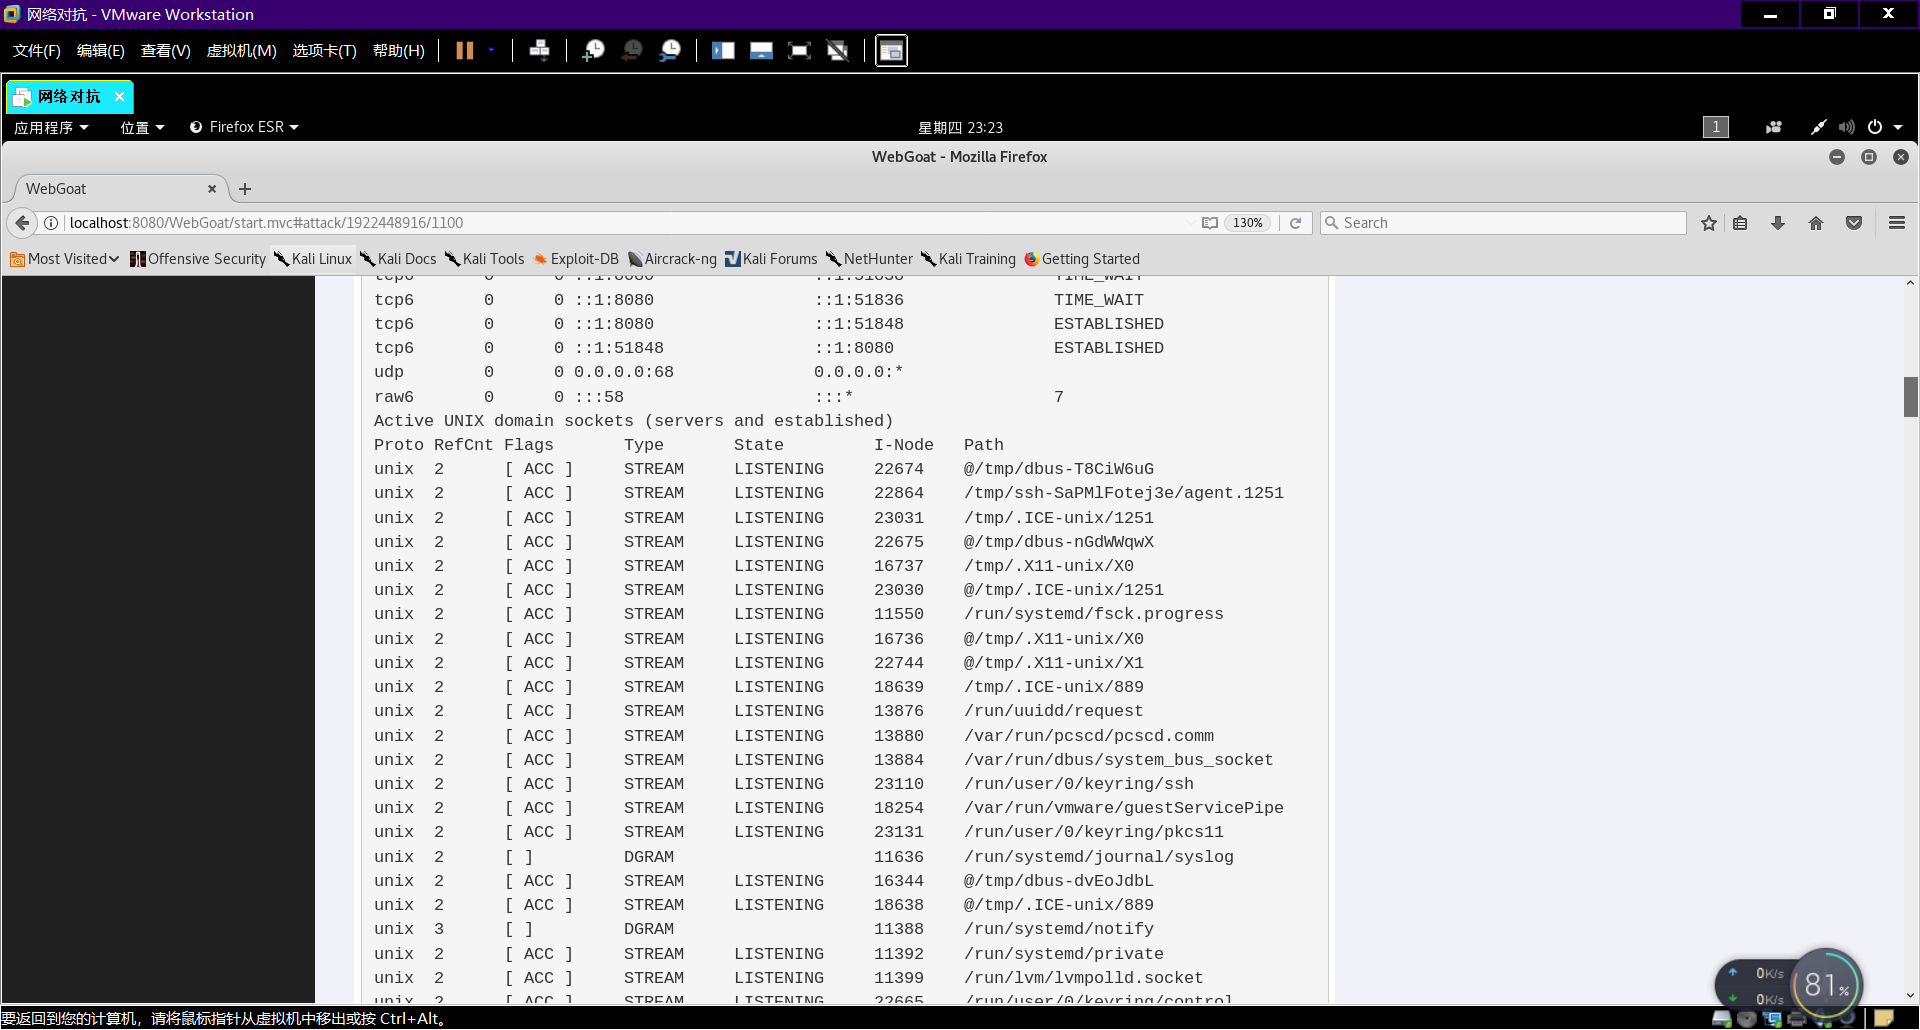The height and width of the screenshot is (1030, 1920).
Task: Revert the VM to its previous snapshot
Action: 632,50
